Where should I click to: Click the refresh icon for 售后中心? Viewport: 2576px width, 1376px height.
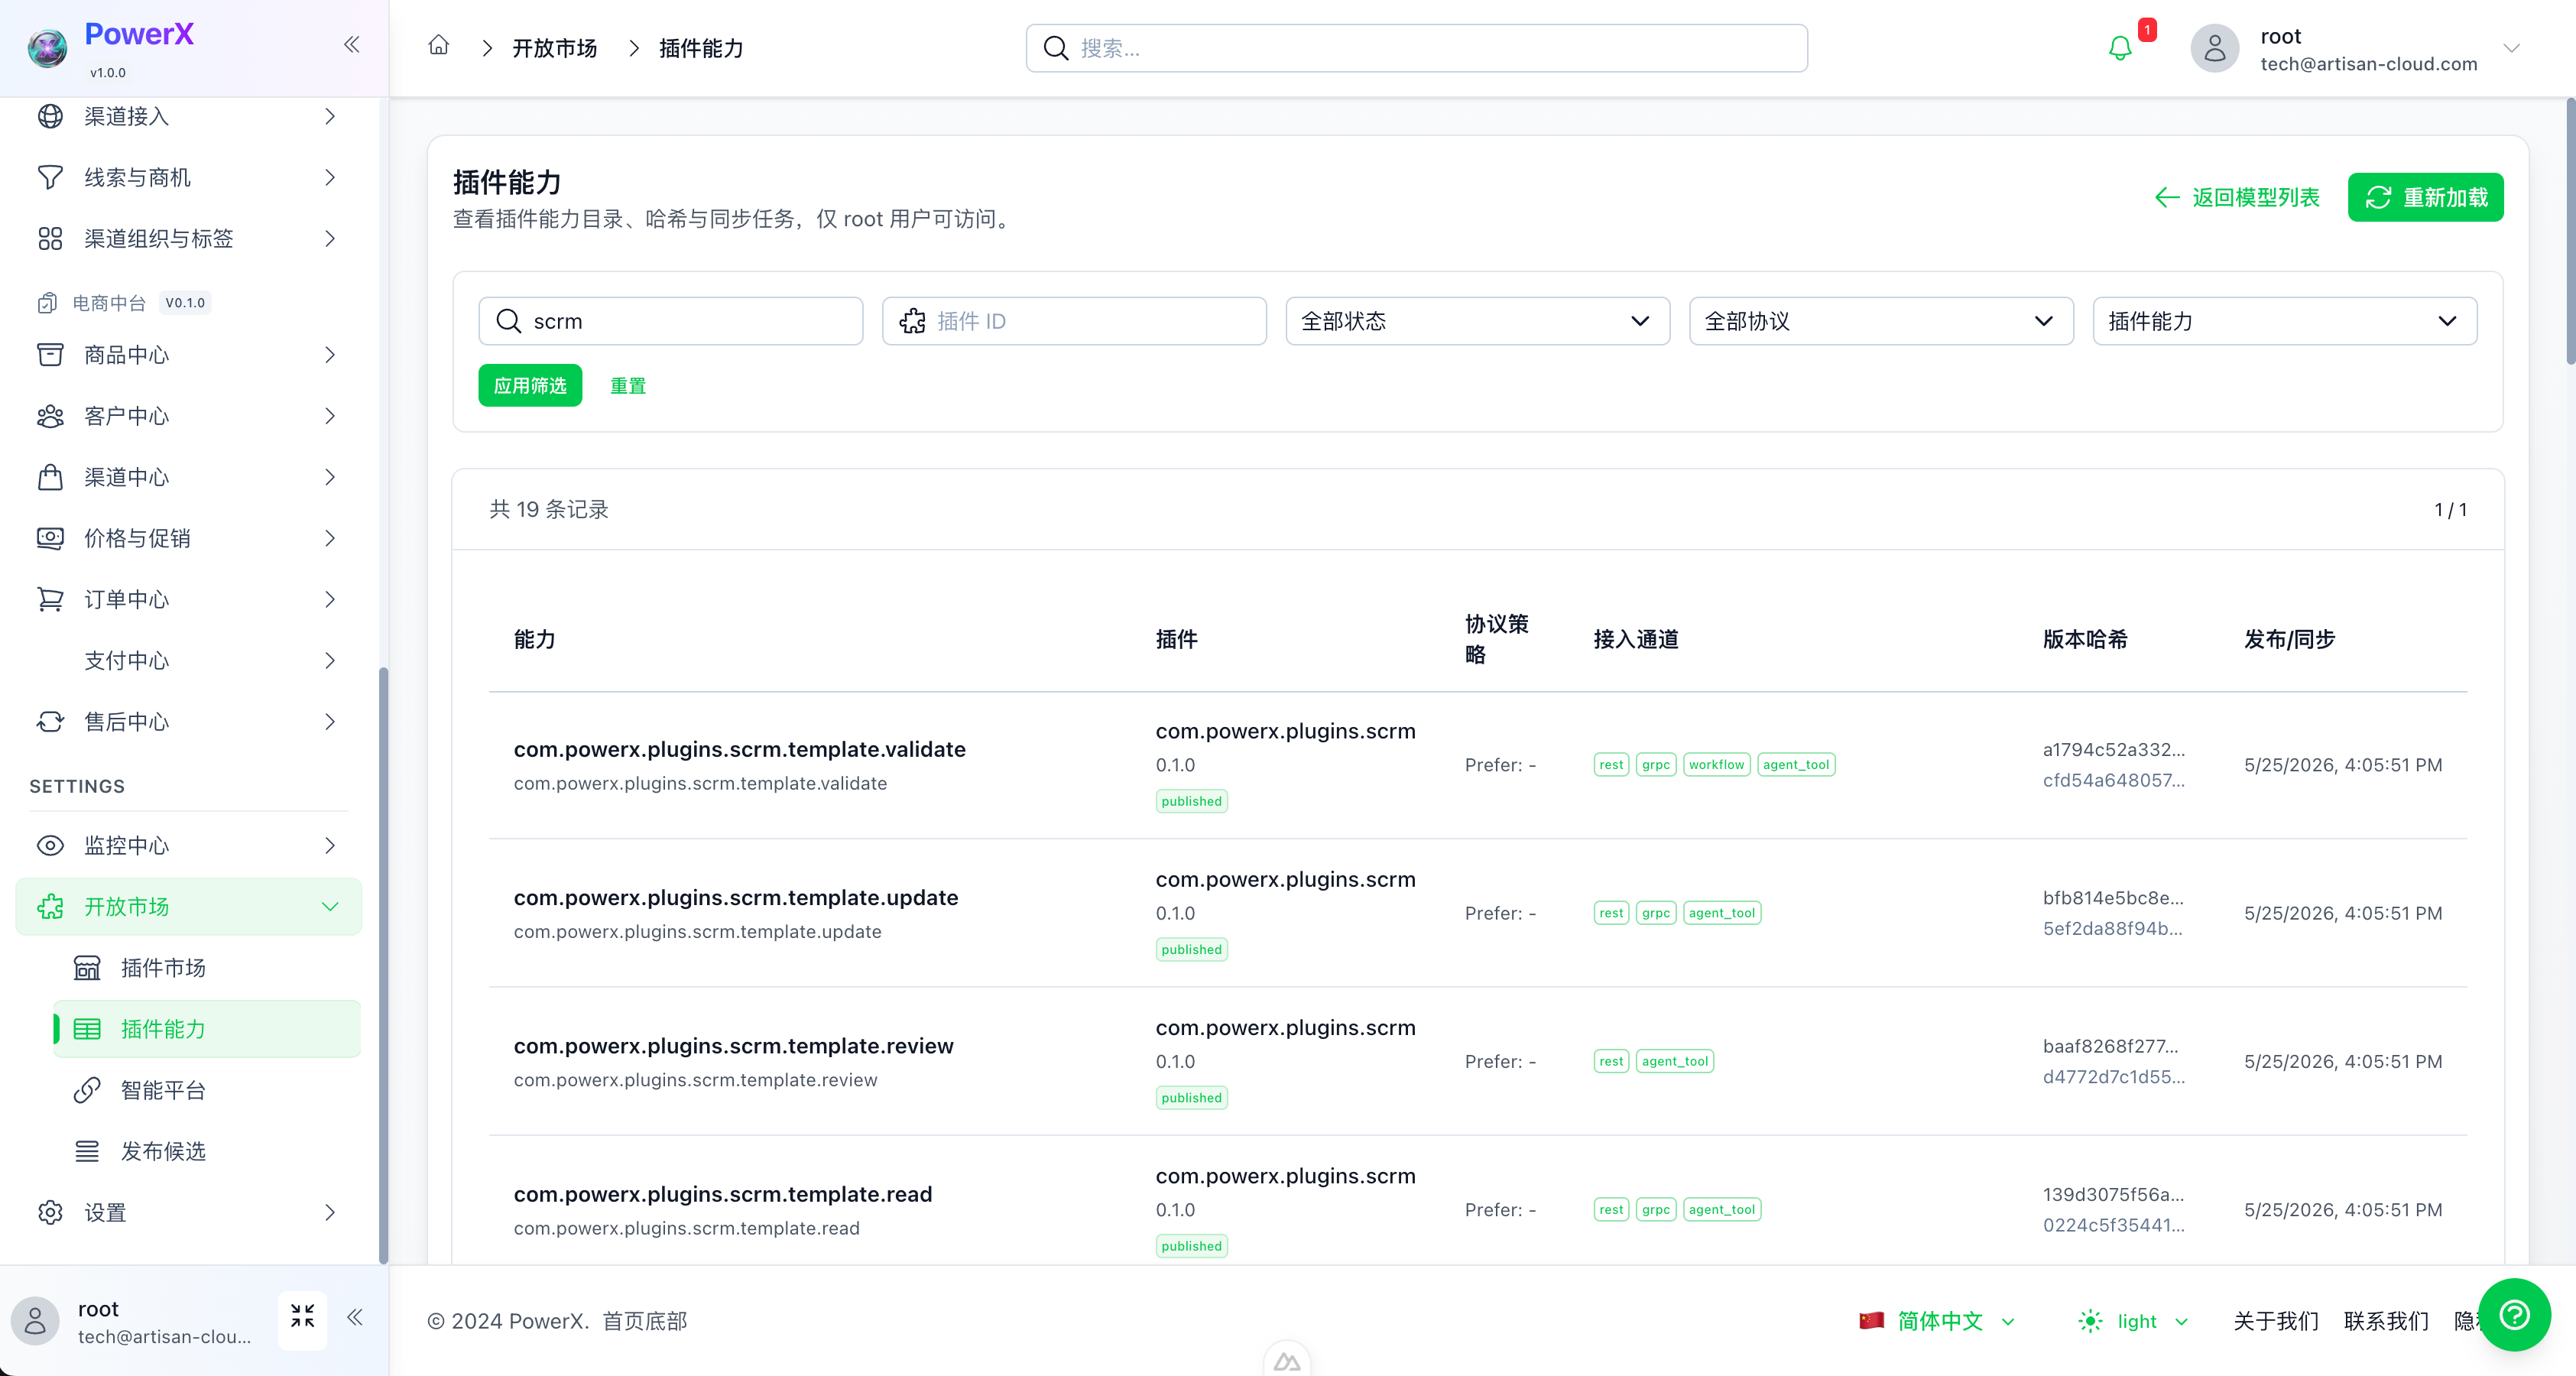coord(50,720)
